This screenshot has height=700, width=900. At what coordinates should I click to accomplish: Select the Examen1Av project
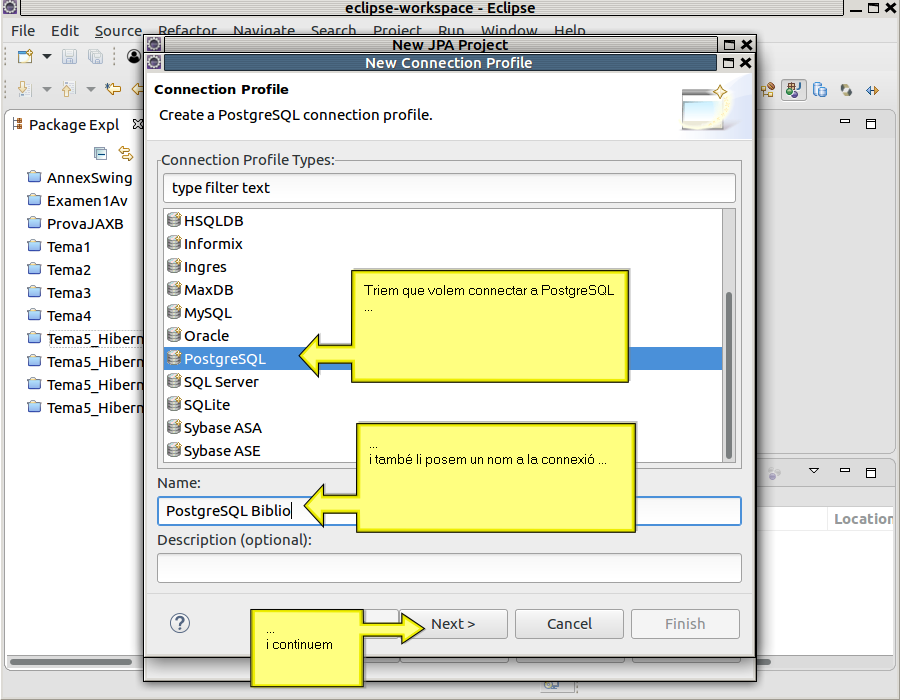[87, 201]
